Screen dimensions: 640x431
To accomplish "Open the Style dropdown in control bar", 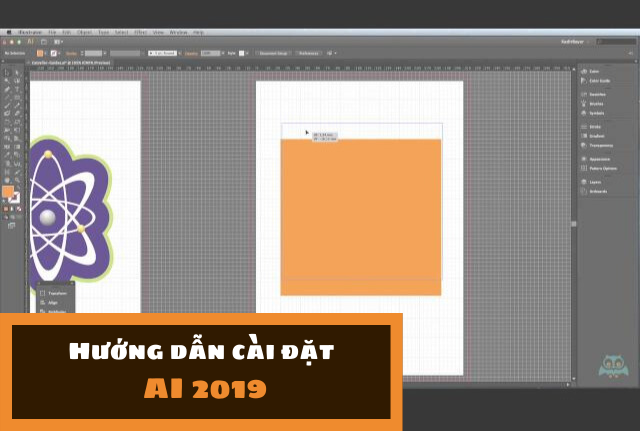I will click(241, 51).
